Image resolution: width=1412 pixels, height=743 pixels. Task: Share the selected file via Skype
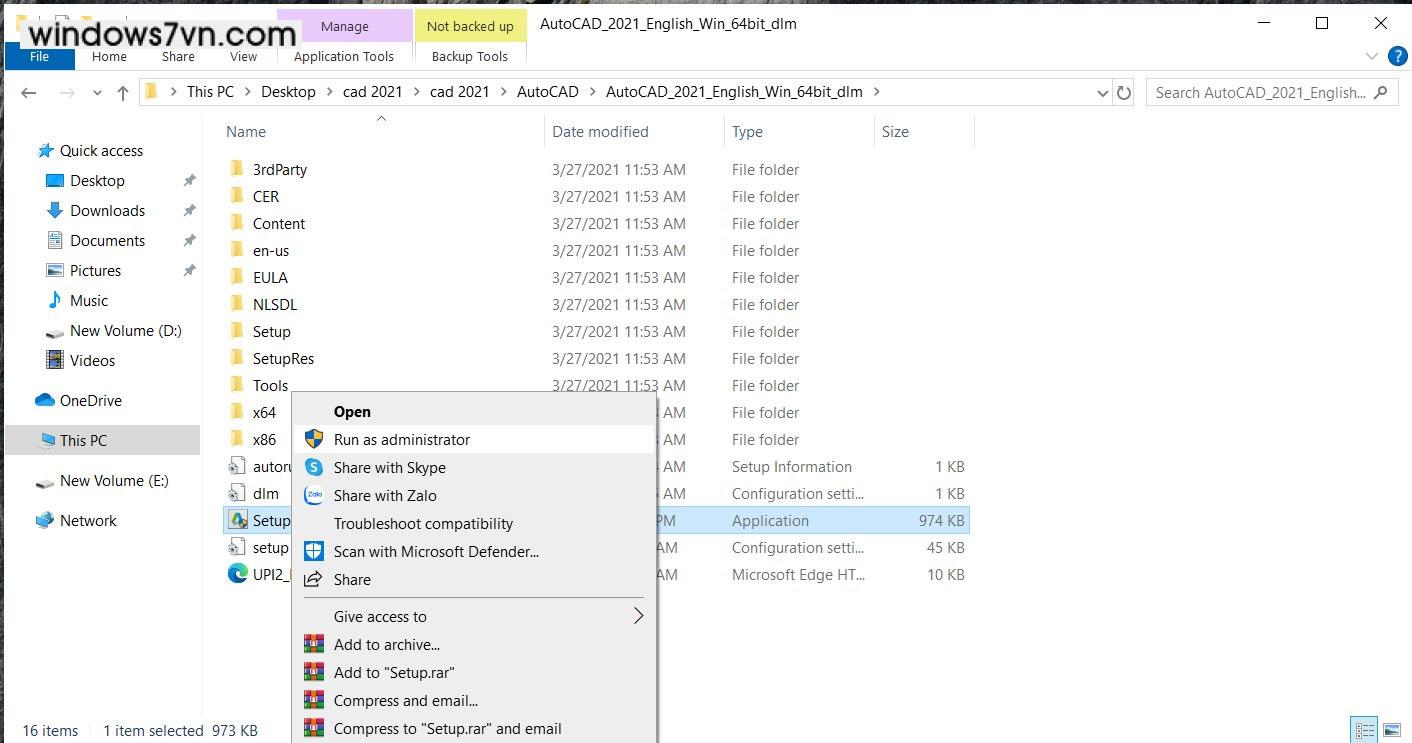pyautogui.click(x=389, y=467)
